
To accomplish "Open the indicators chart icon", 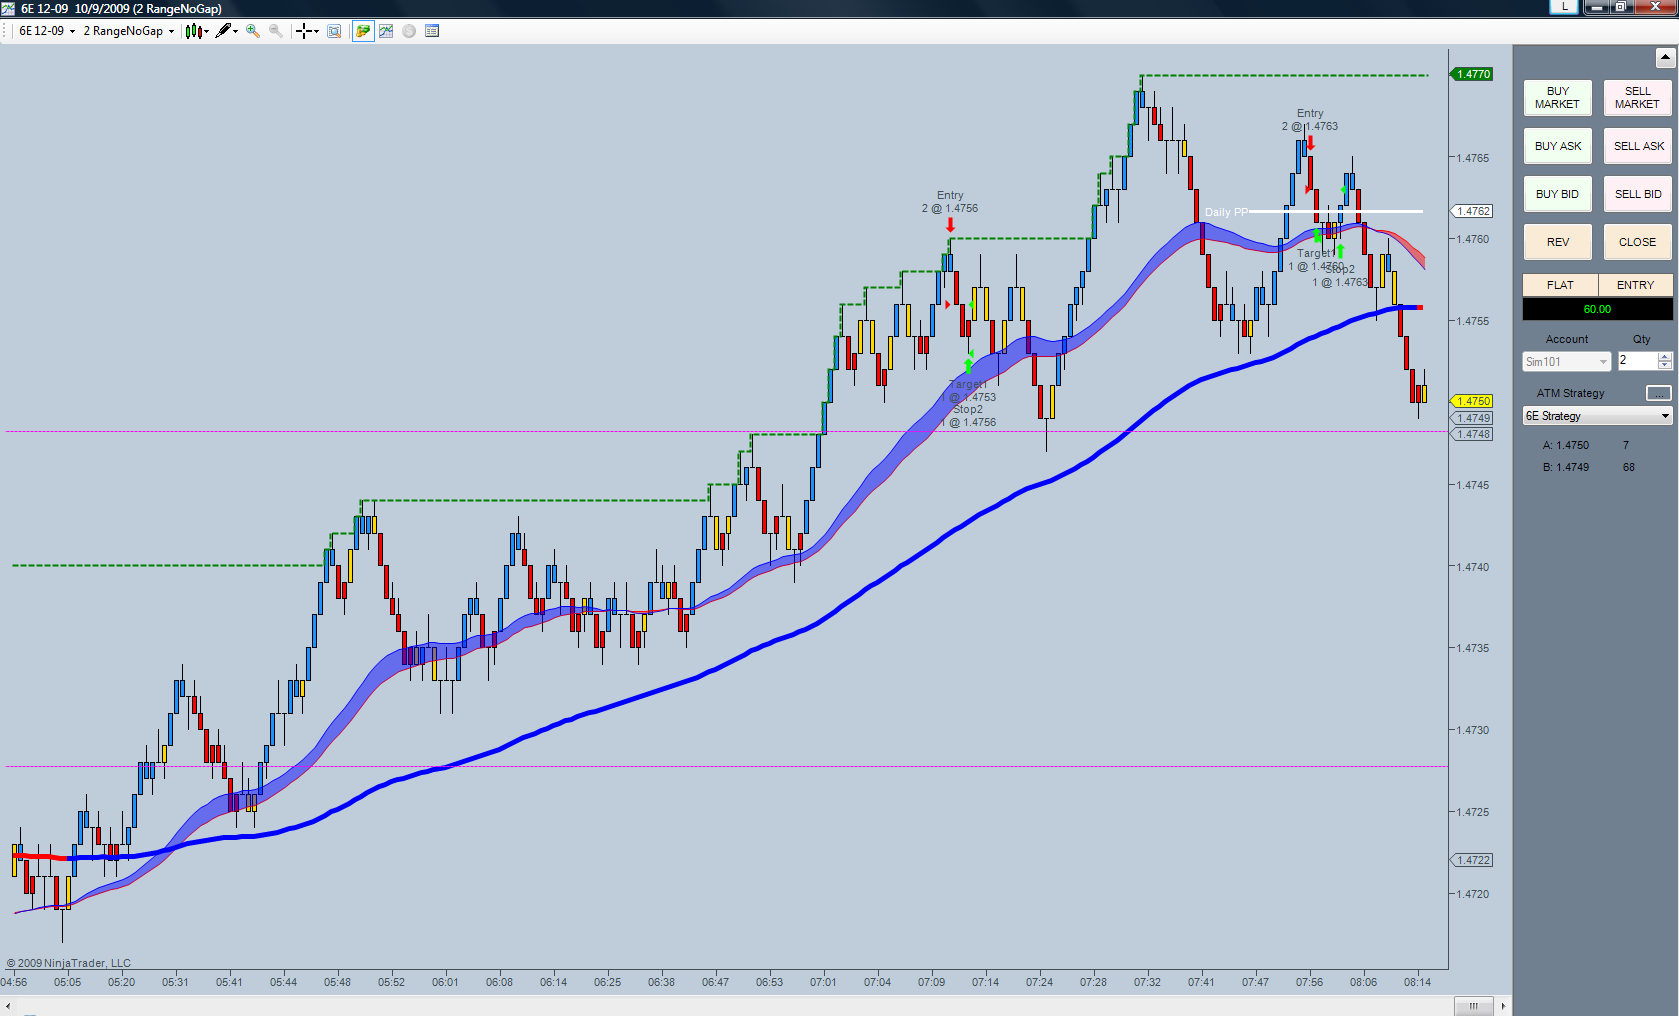I will click(386, 31).
